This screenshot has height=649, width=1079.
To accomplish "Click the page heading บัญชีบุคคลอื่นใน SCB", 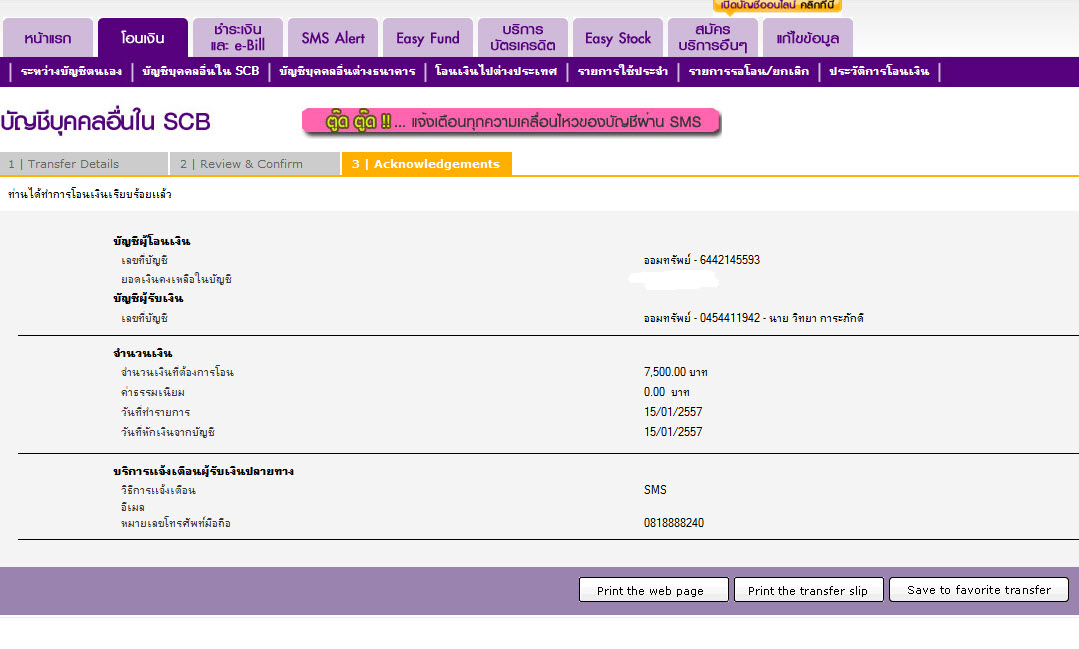I will coord(105,122).
